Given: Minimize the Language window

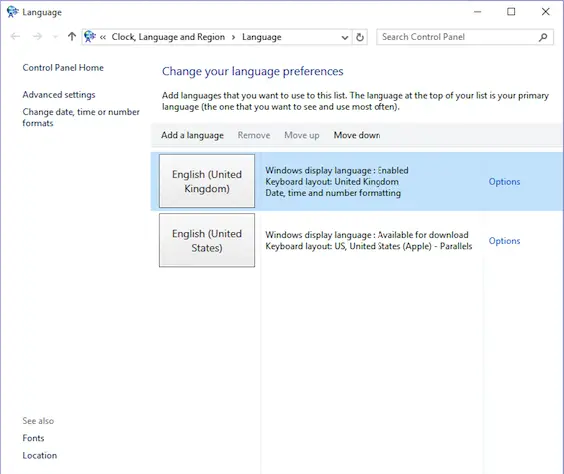Looking at the screenshot, I should [478, 12].
